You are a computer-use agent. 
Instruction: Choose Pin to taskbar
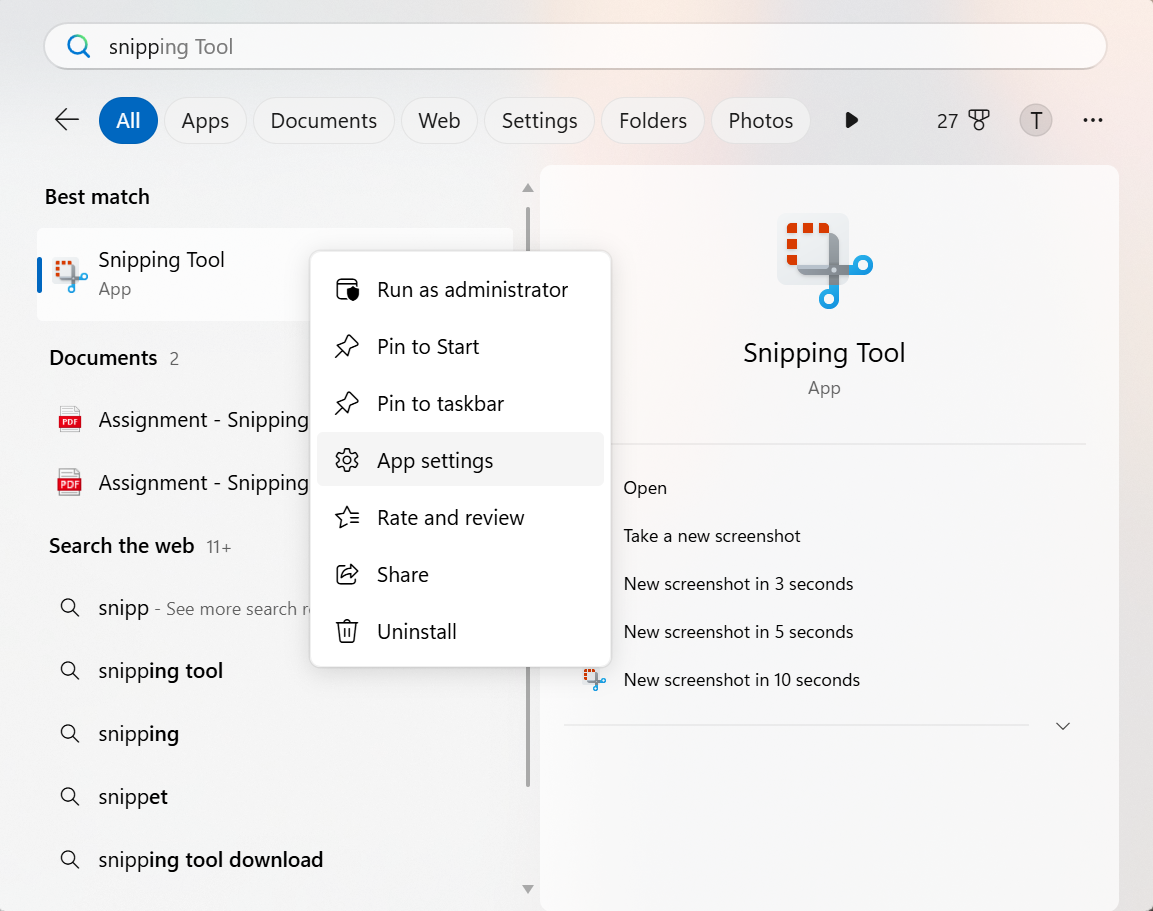click(460, 404)
